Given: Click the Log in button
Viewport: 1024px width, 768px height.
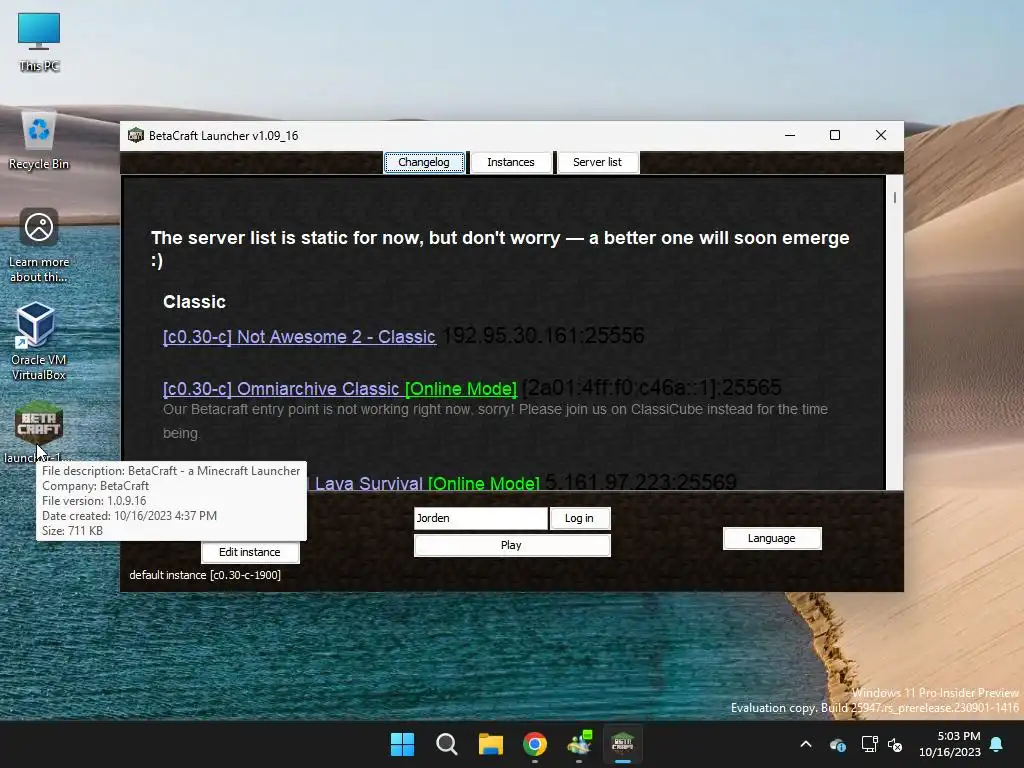Looking at the screenshot, I should (x=579, y=519).
